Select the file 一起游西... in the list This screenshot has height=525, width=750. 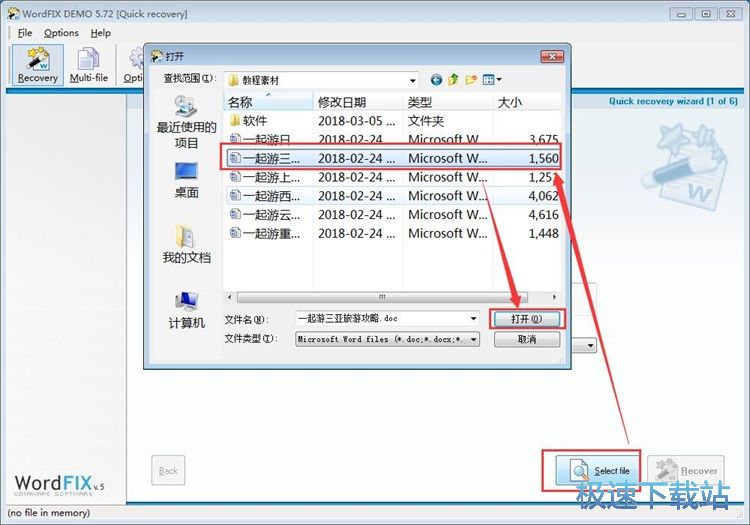[x=393, y=196]
